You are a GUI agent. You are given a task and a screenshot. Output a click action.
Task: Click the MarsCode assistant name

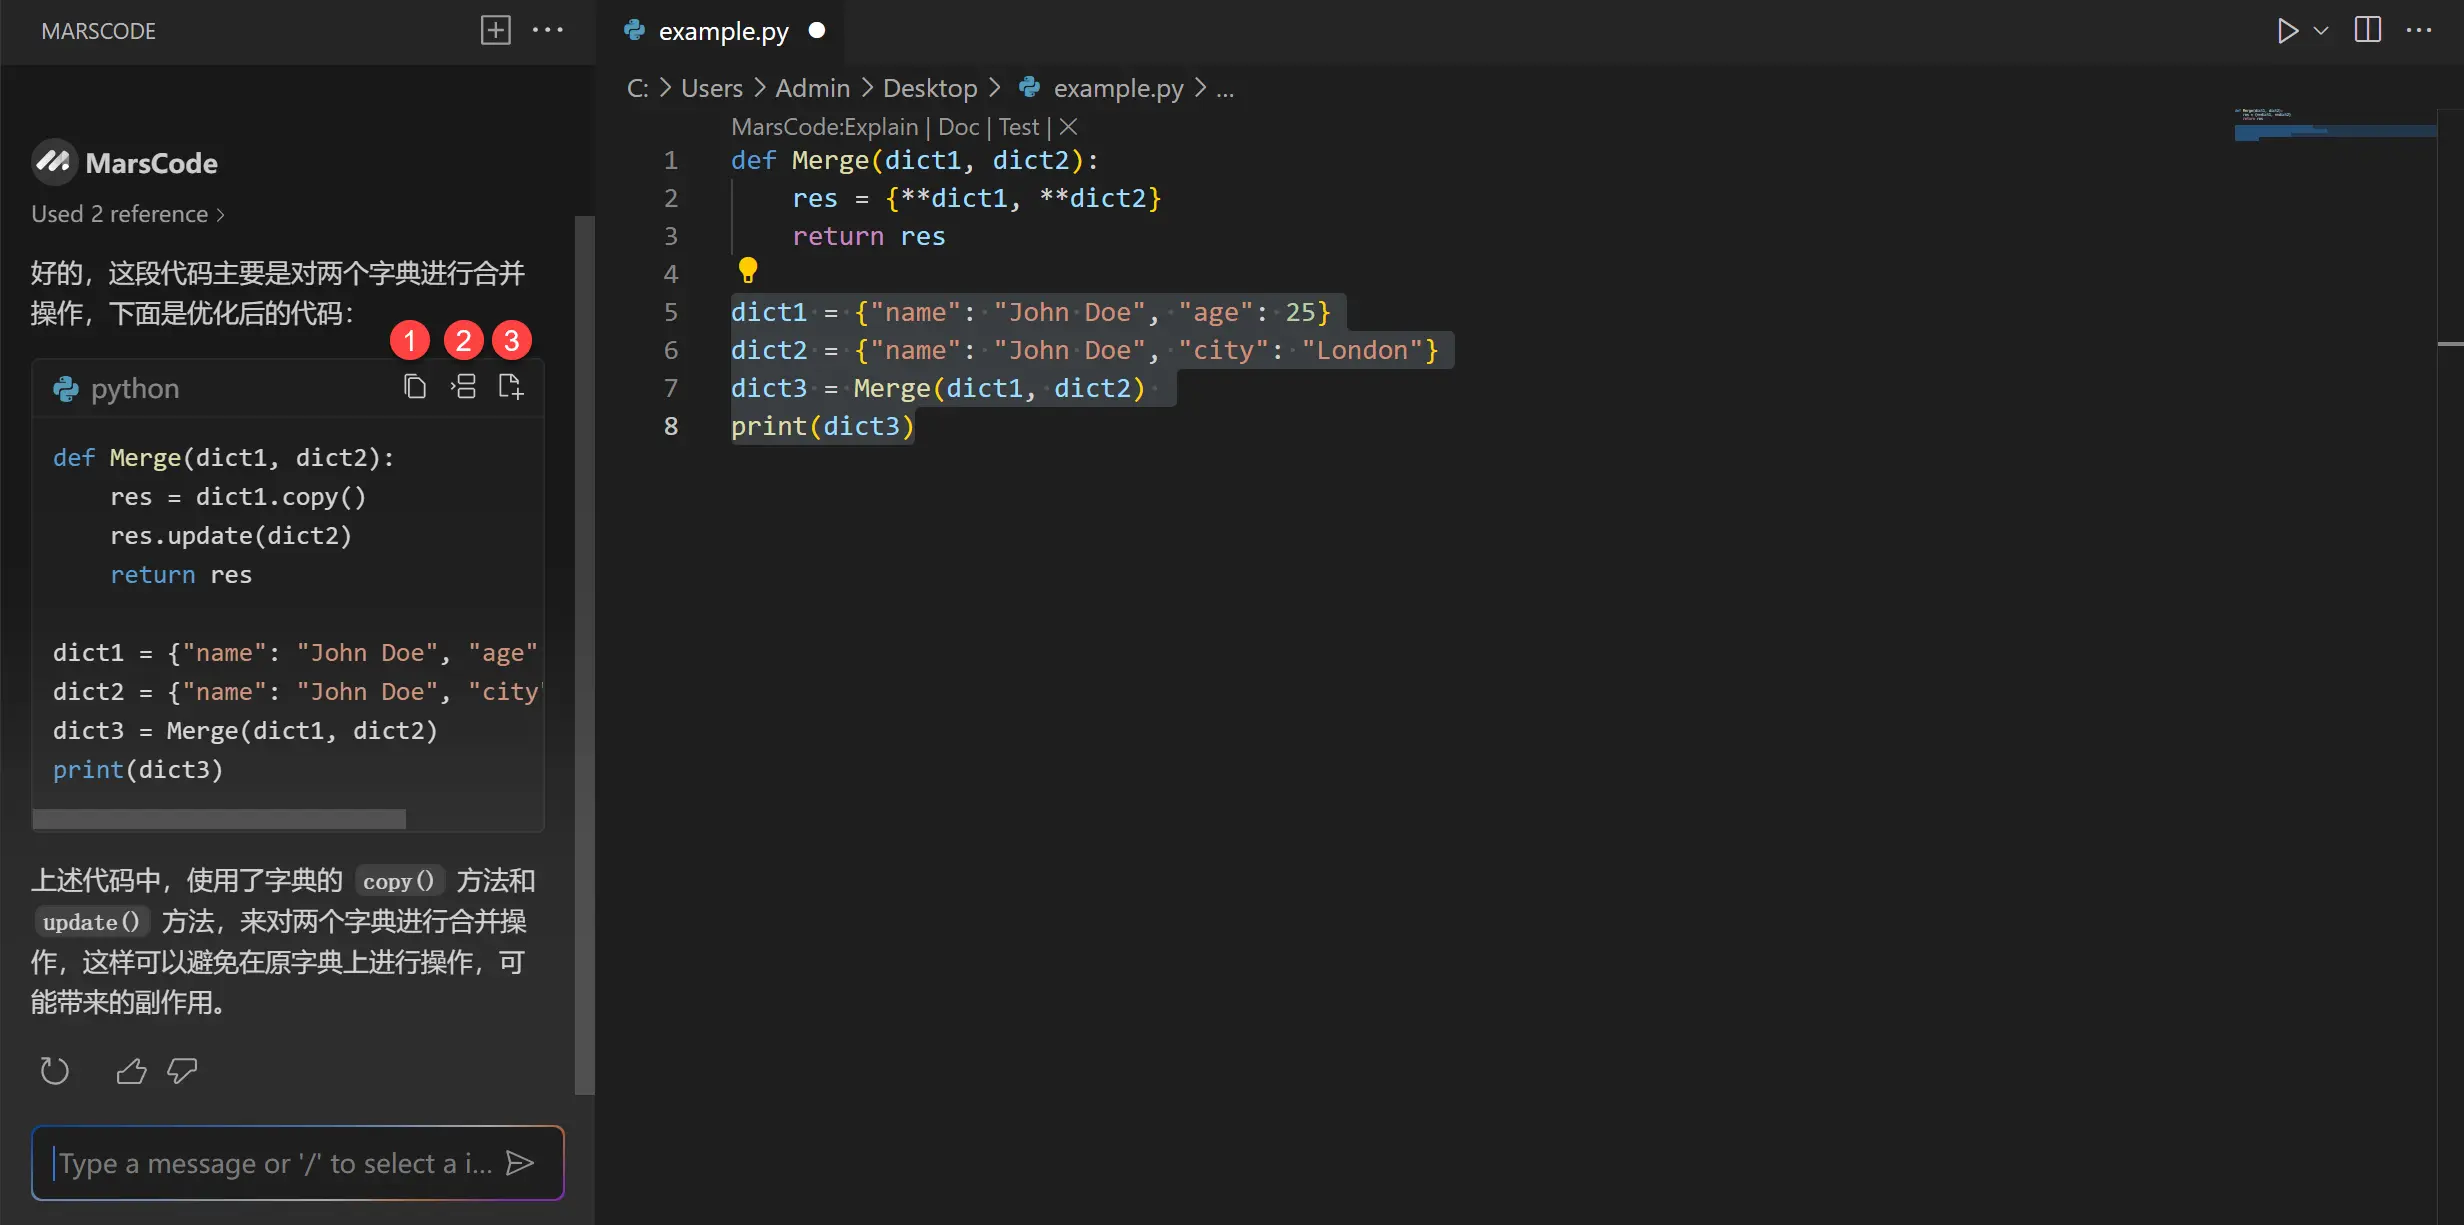pos(151,163)
